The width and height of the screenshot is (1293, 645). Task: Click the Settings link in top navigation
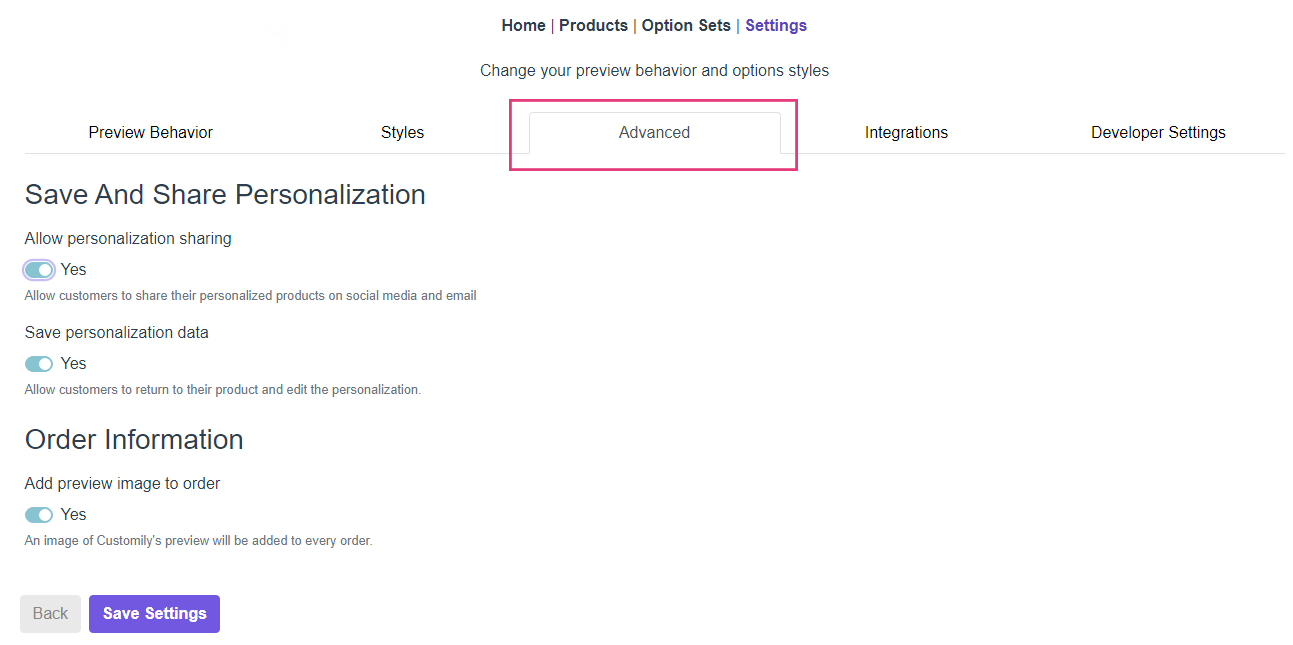pos(776,26)
